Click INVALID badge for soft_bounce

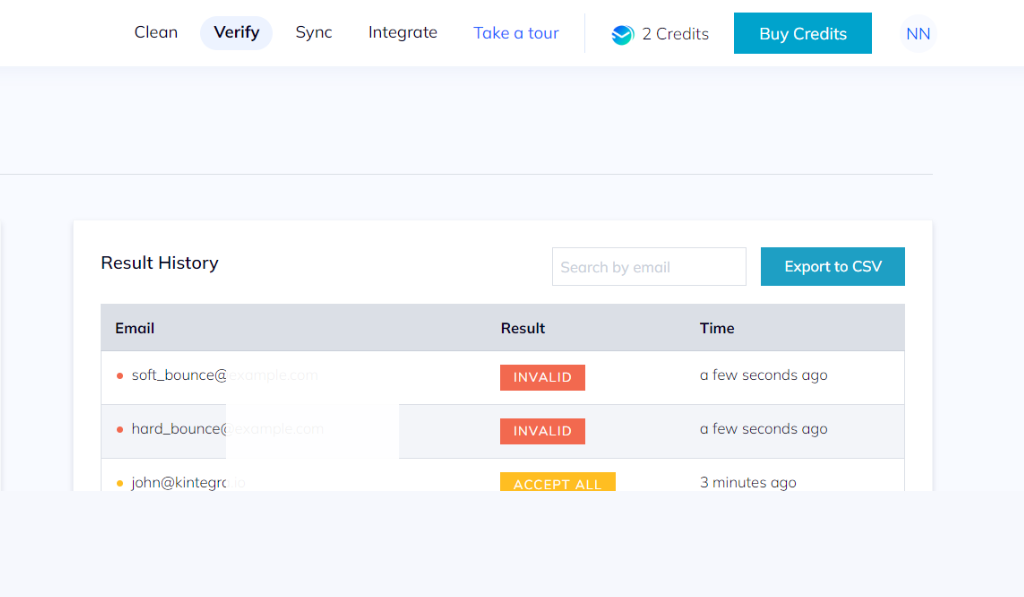tap(543, 378)
